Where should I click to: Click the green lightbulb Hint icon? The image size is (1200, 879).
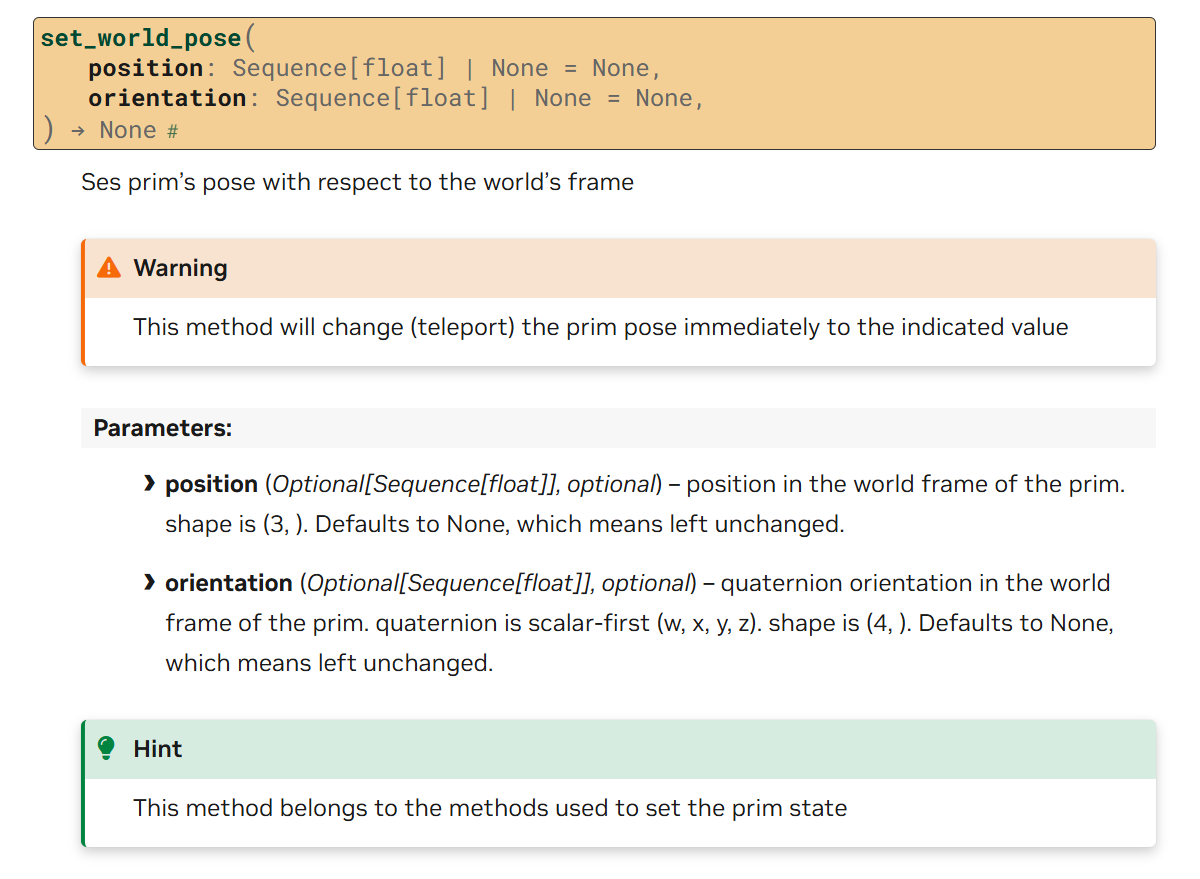[107, 748]
